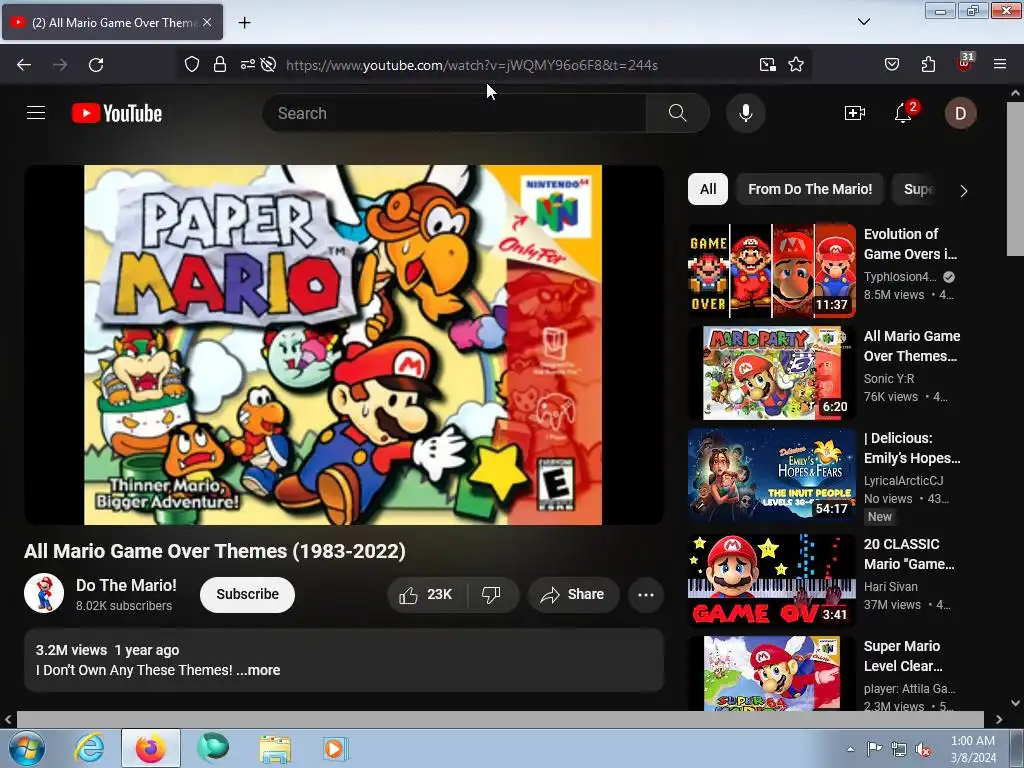Click the muted volume tray icon

click(x=923, y=750)
